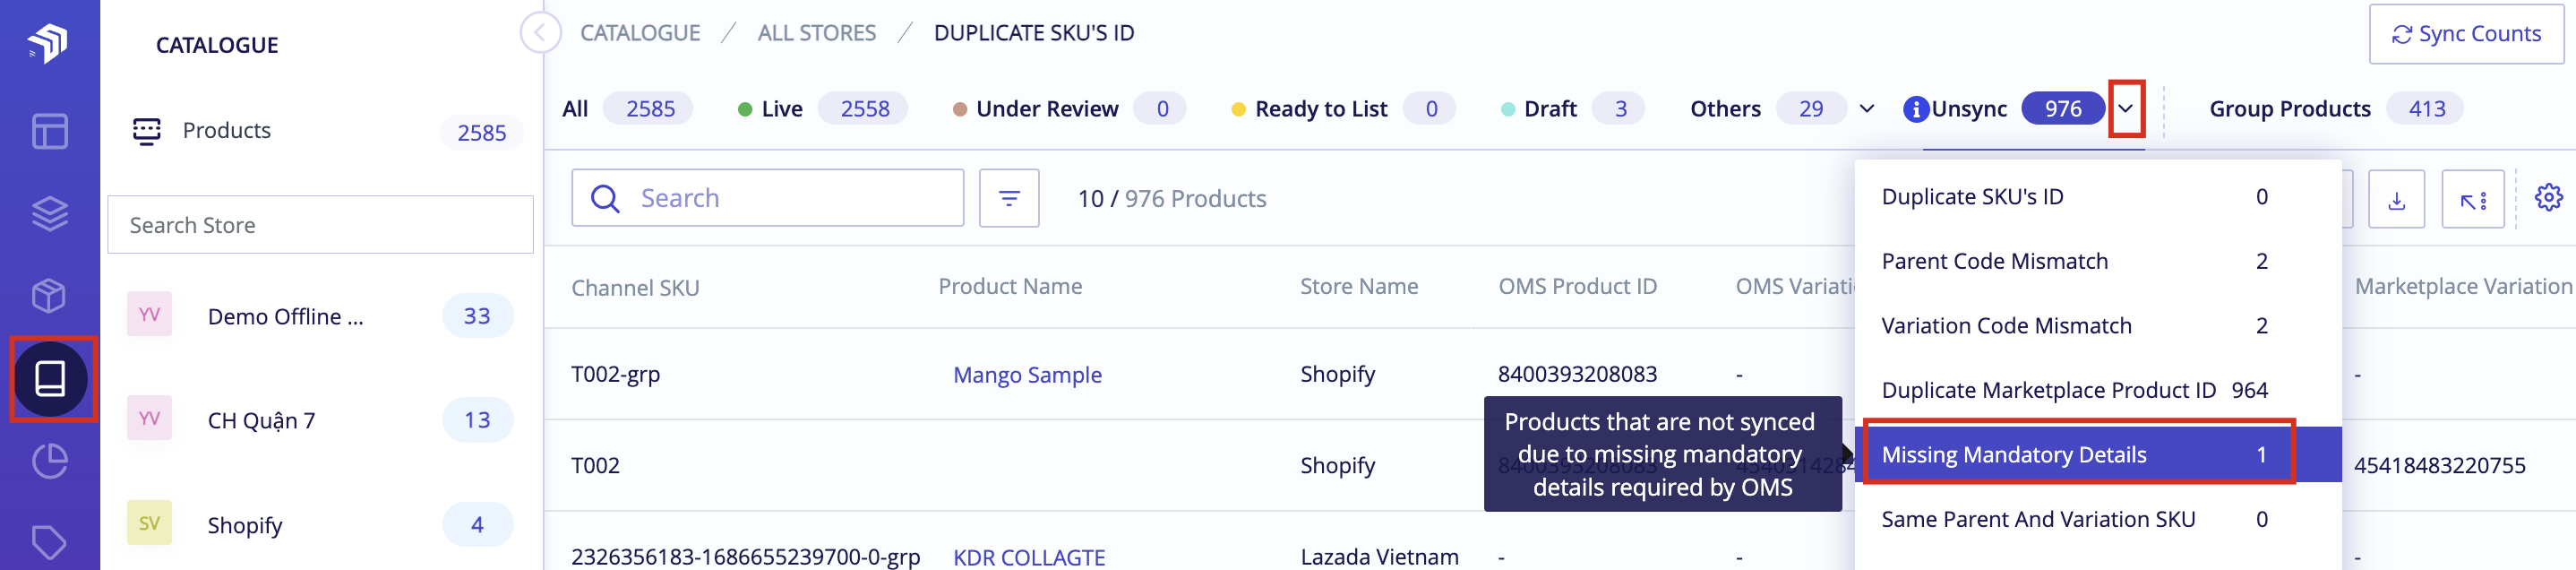Click the SV avatar of Shopify store
This screenshot has height=570, width=2576.
point(149,523)
